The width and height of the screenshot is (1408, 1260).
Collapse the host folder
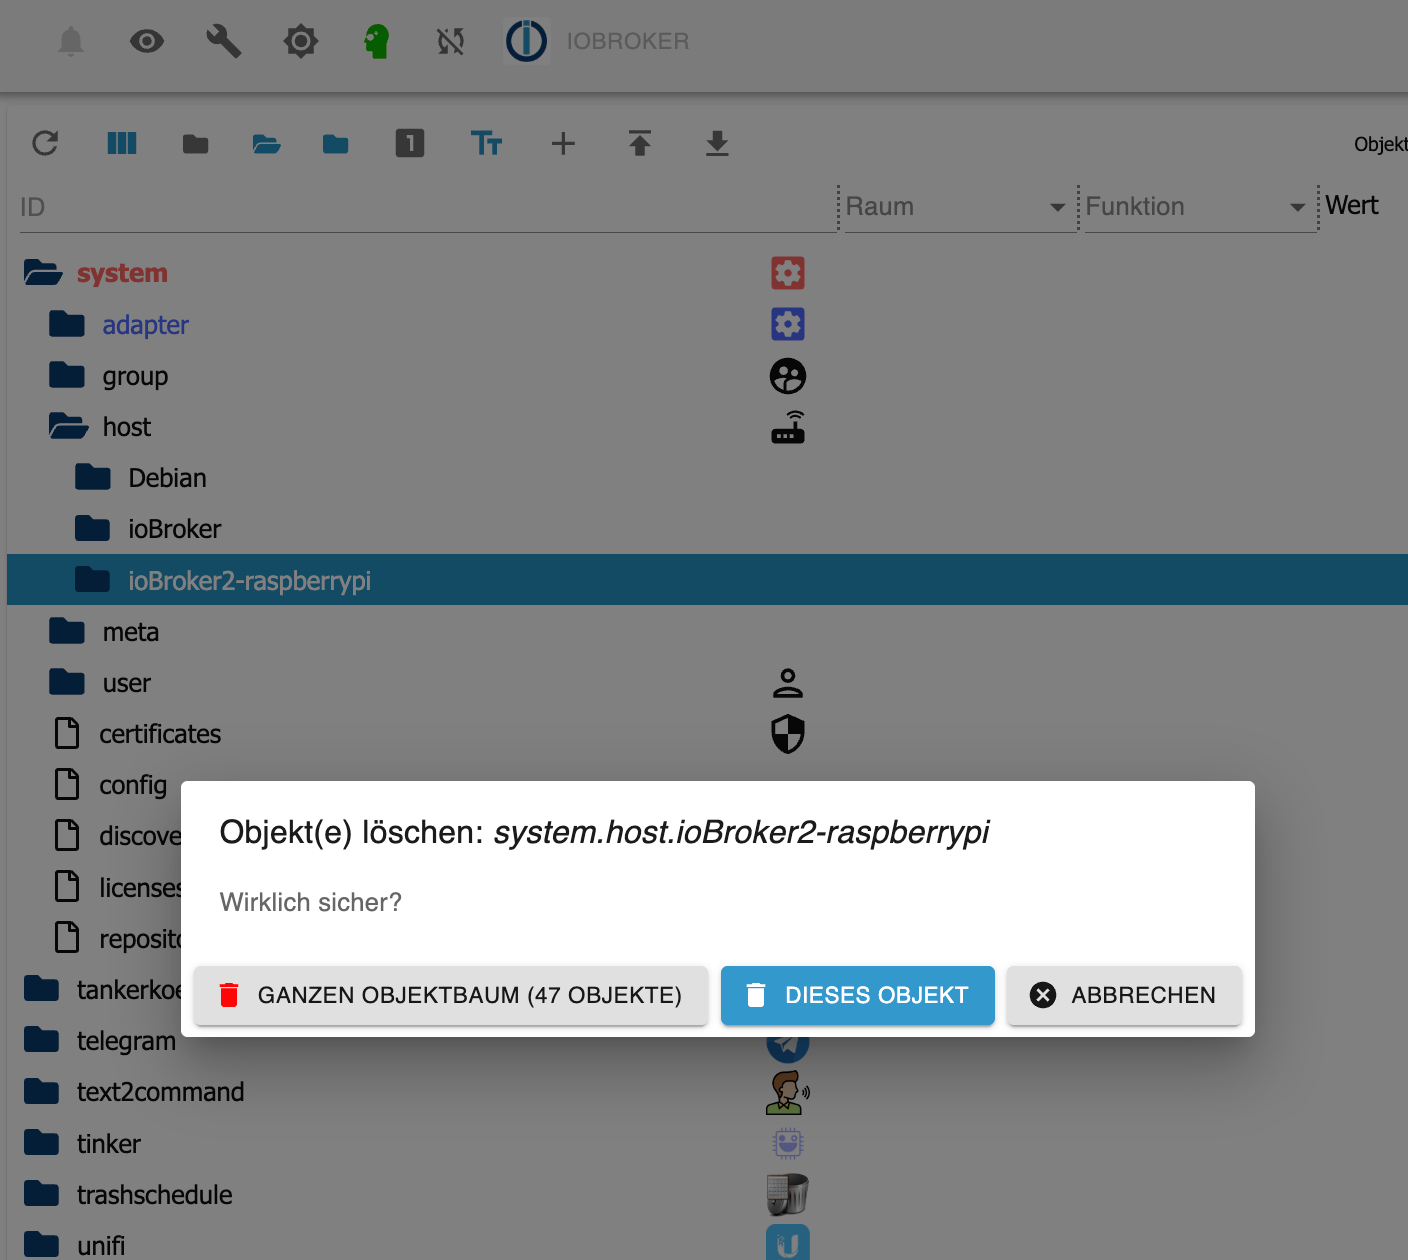point(69,426)
